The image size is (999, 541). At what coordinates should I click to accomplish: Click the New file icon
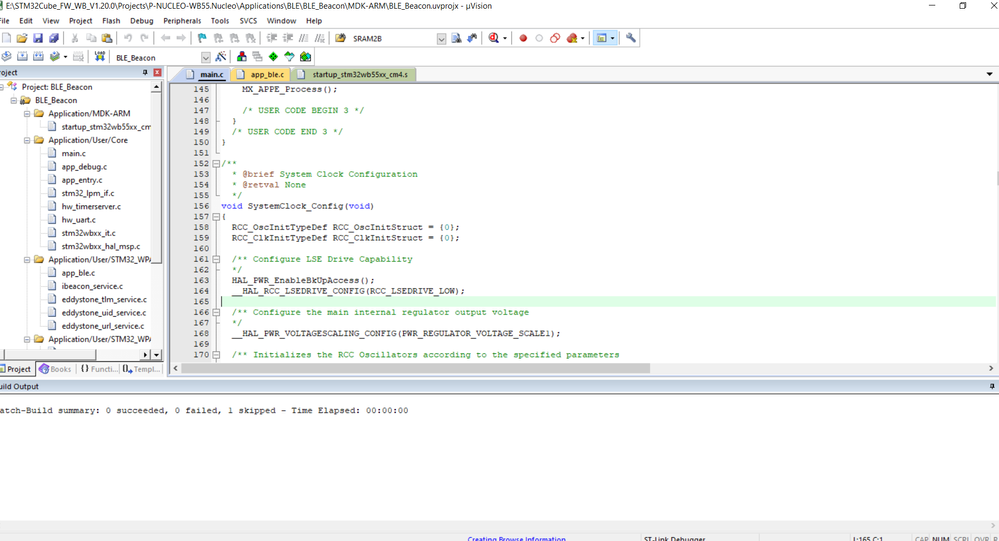pyautogui.click(x=7, y=38)
